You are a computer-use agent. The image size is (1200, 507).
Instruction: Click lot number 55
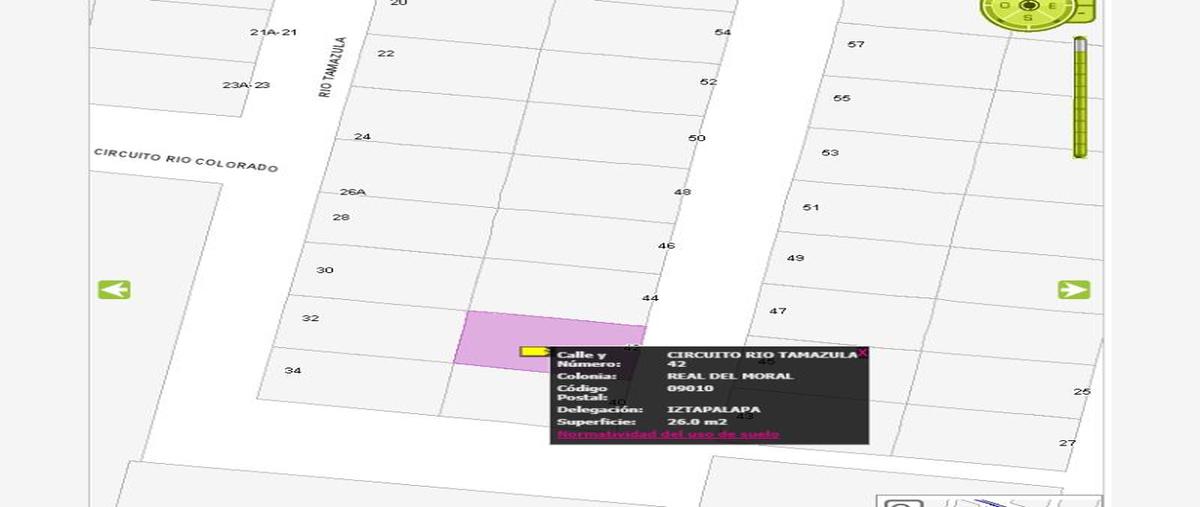pyautogui.click(x=842, y=98)
